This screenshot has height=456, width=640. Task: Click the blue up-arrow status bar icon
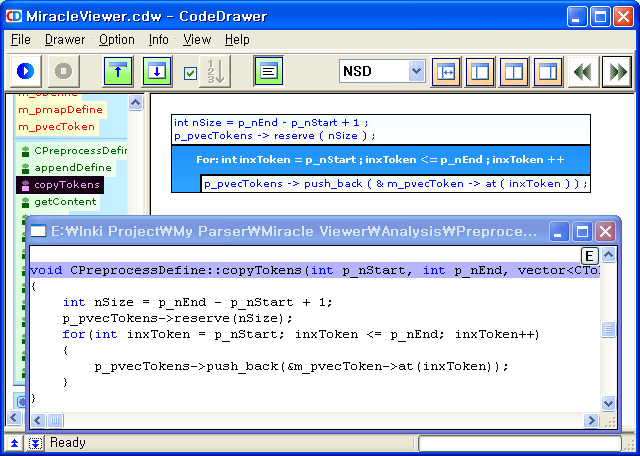[14, 443]
